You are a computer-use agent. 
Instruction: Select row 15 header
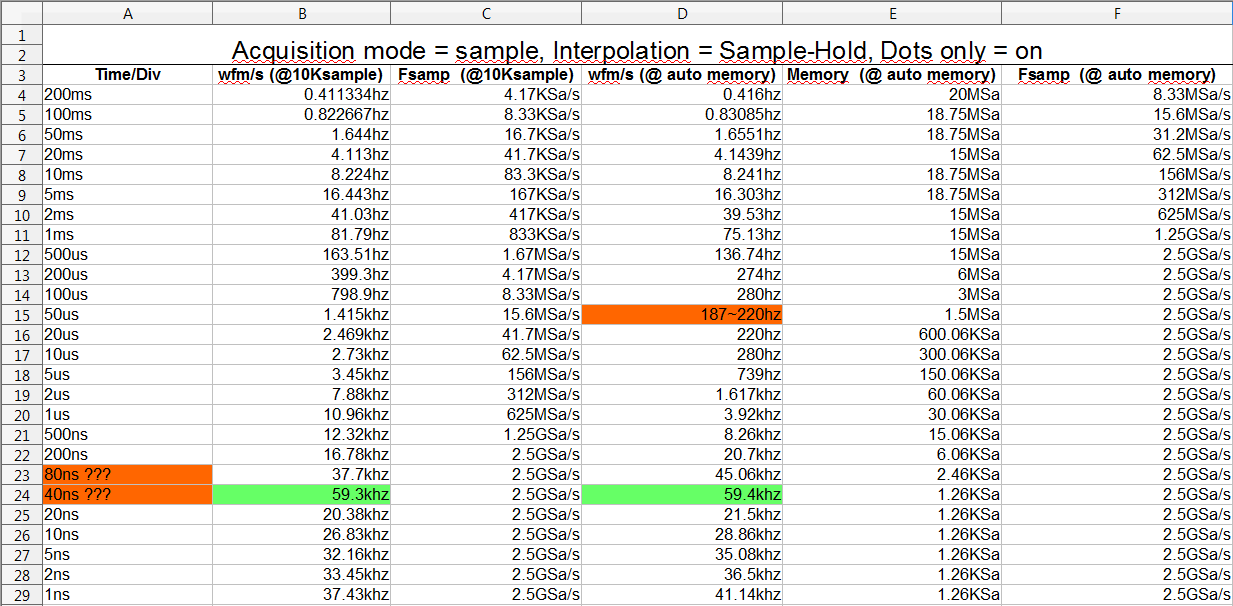pos(21,314)
